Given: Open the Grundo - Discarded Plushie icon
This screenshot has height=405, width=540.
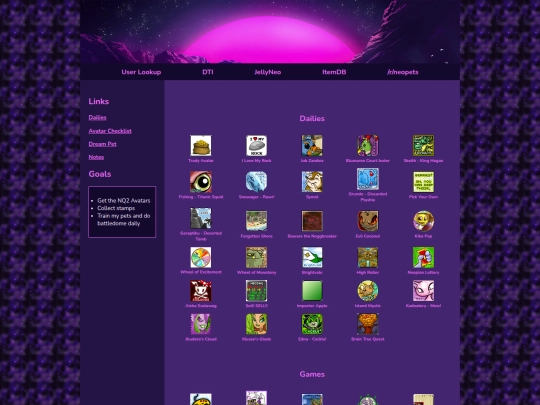Looking at the screenshot, I should [x=368, y=179].
